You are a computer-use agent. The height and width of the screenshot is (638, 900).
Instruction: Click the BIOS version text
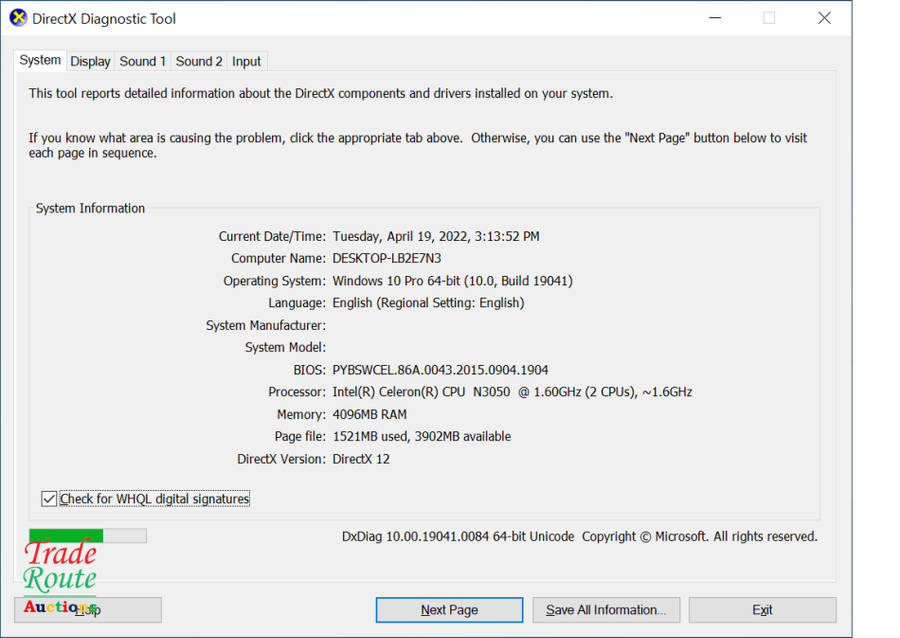tap(440, 370)
